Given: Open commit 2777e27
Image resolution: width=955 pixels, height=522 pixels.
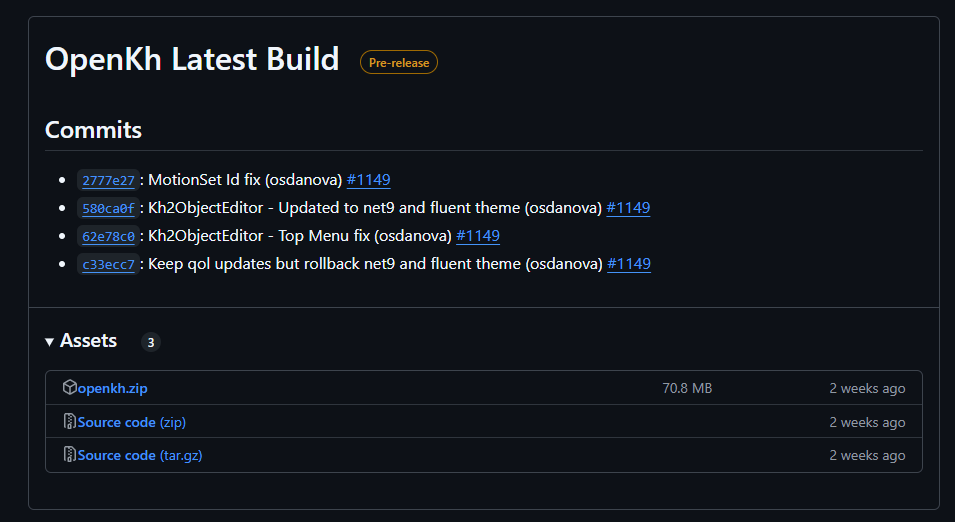Looking at the screenshot, I should (108, 180).
